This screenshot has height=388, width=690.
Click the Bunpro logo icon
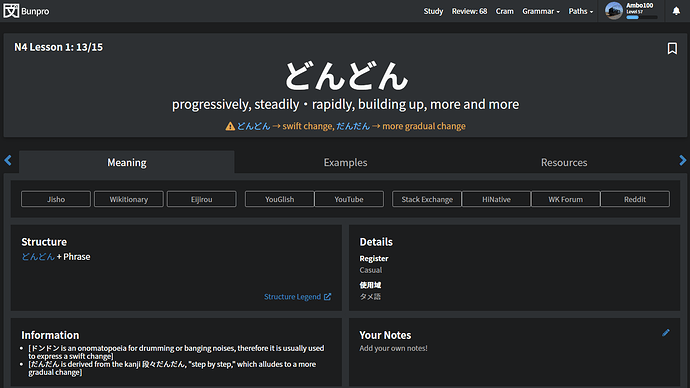point(11,11)
